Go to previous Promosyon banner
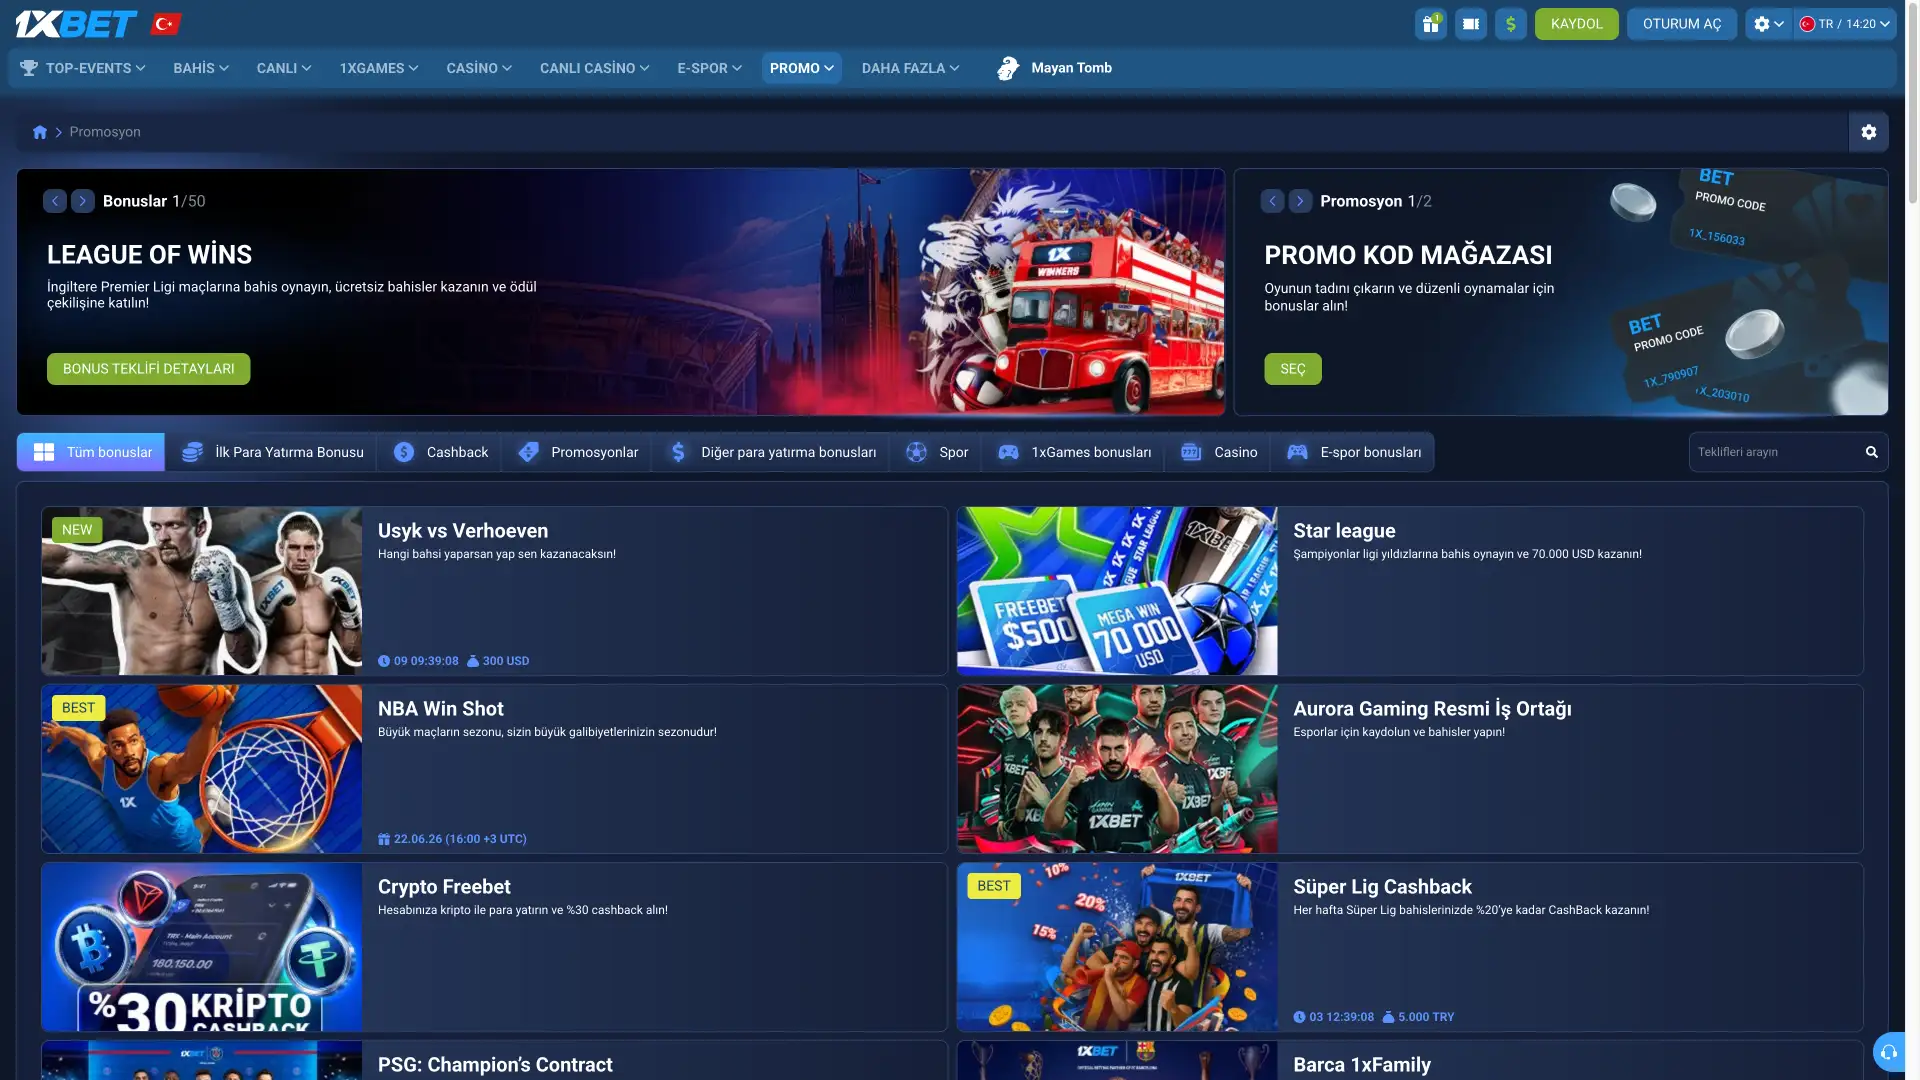 [1272, 201]
